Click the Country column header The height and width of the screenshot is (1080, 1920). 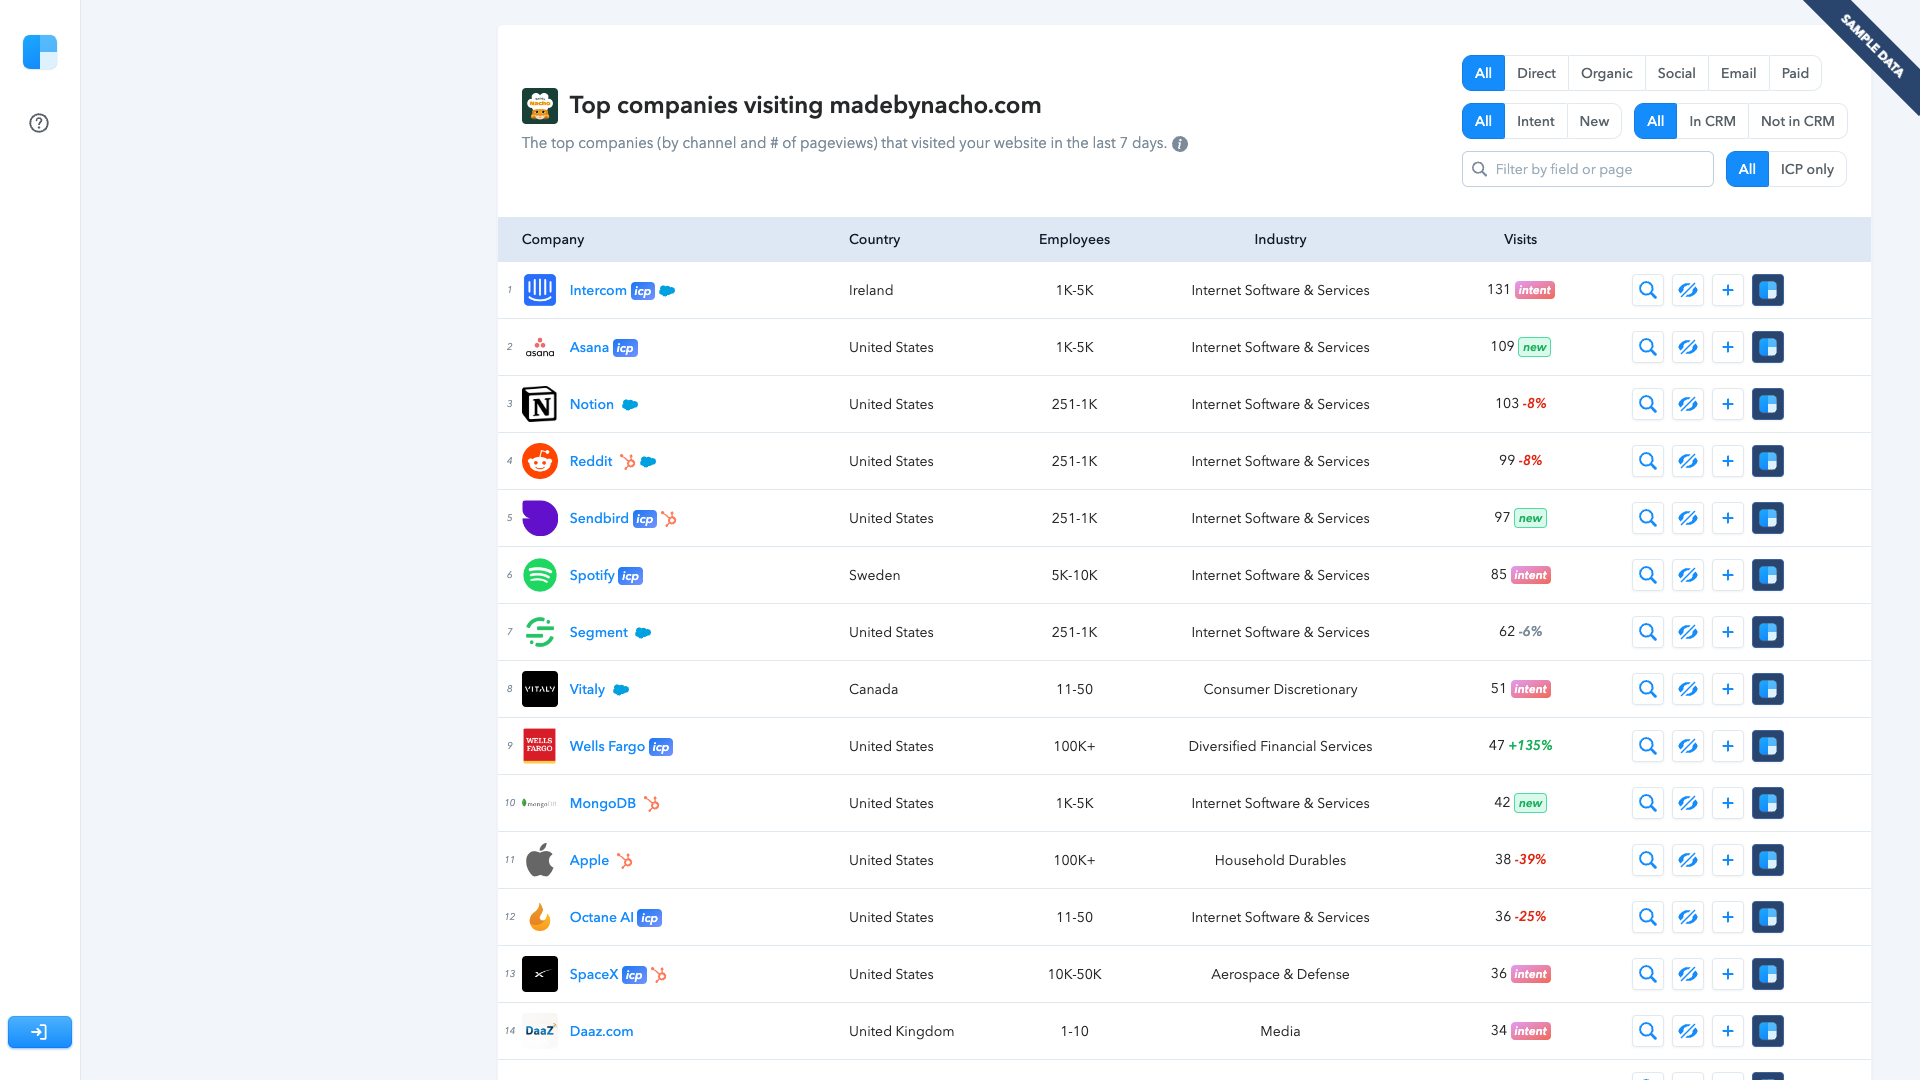click(874, 239)
